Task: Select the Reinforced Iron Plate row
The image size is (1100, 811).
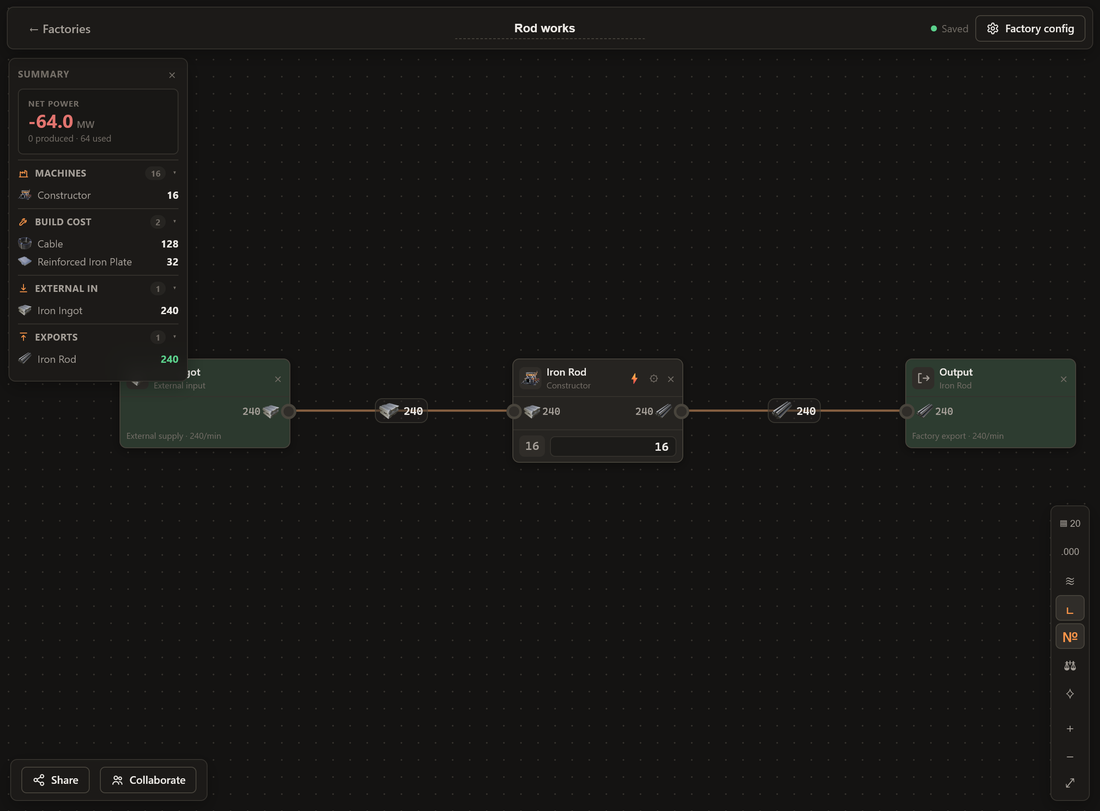Action: point(98,262)
